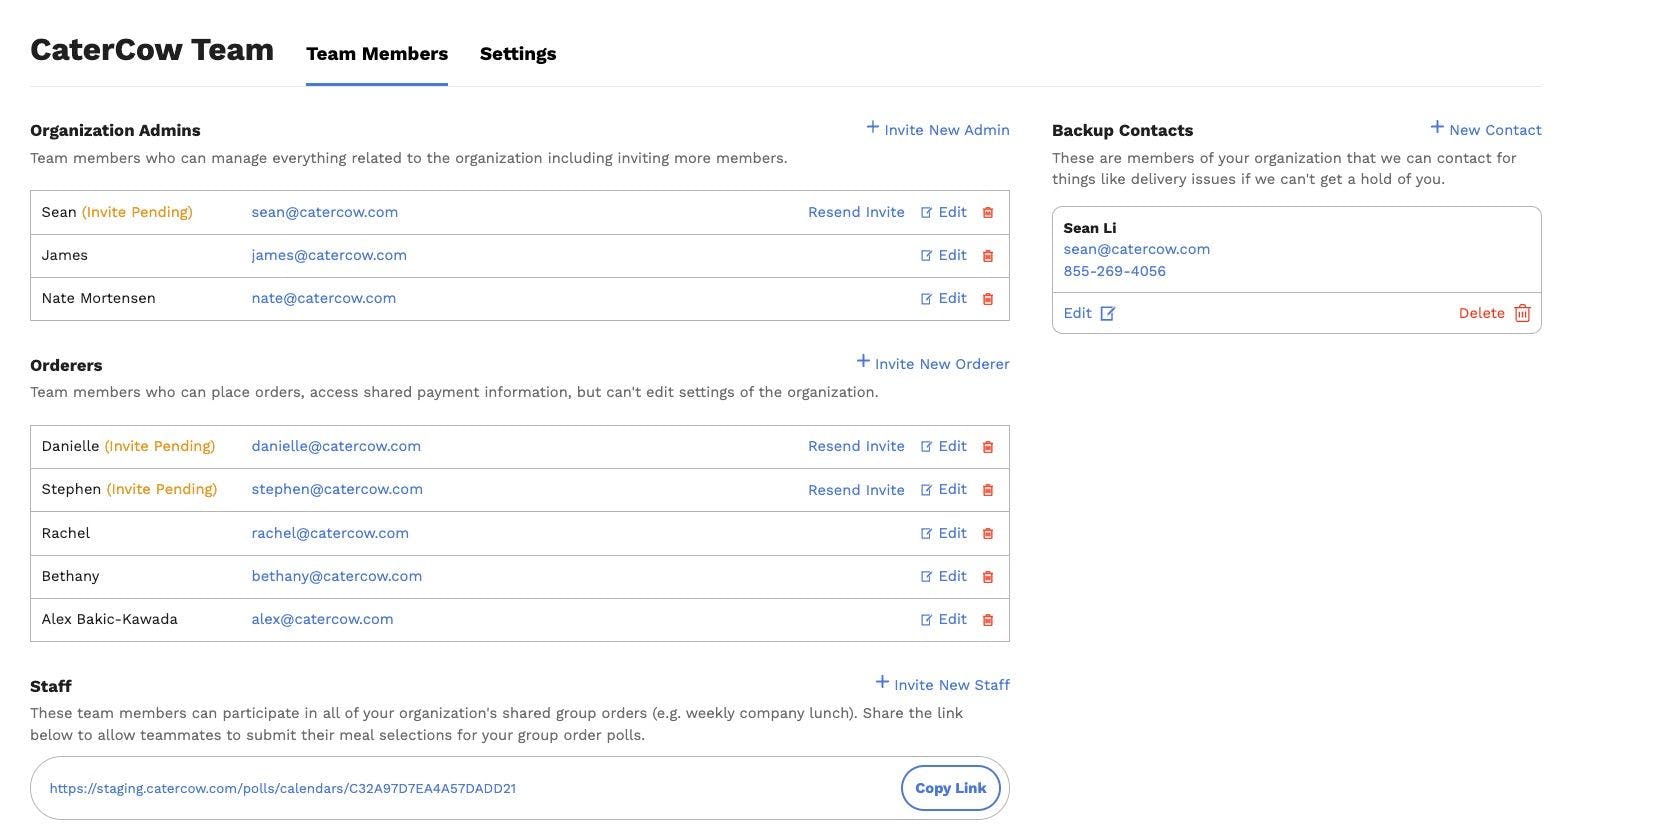
Task: Resend invite to Danielle
Action: (855, 447)
